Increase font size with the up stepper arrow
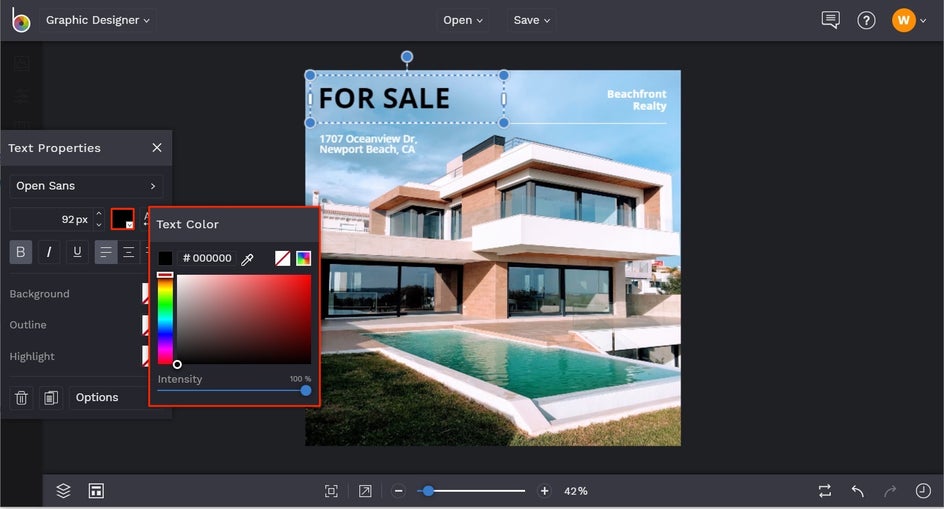 [x=99, y=213]
